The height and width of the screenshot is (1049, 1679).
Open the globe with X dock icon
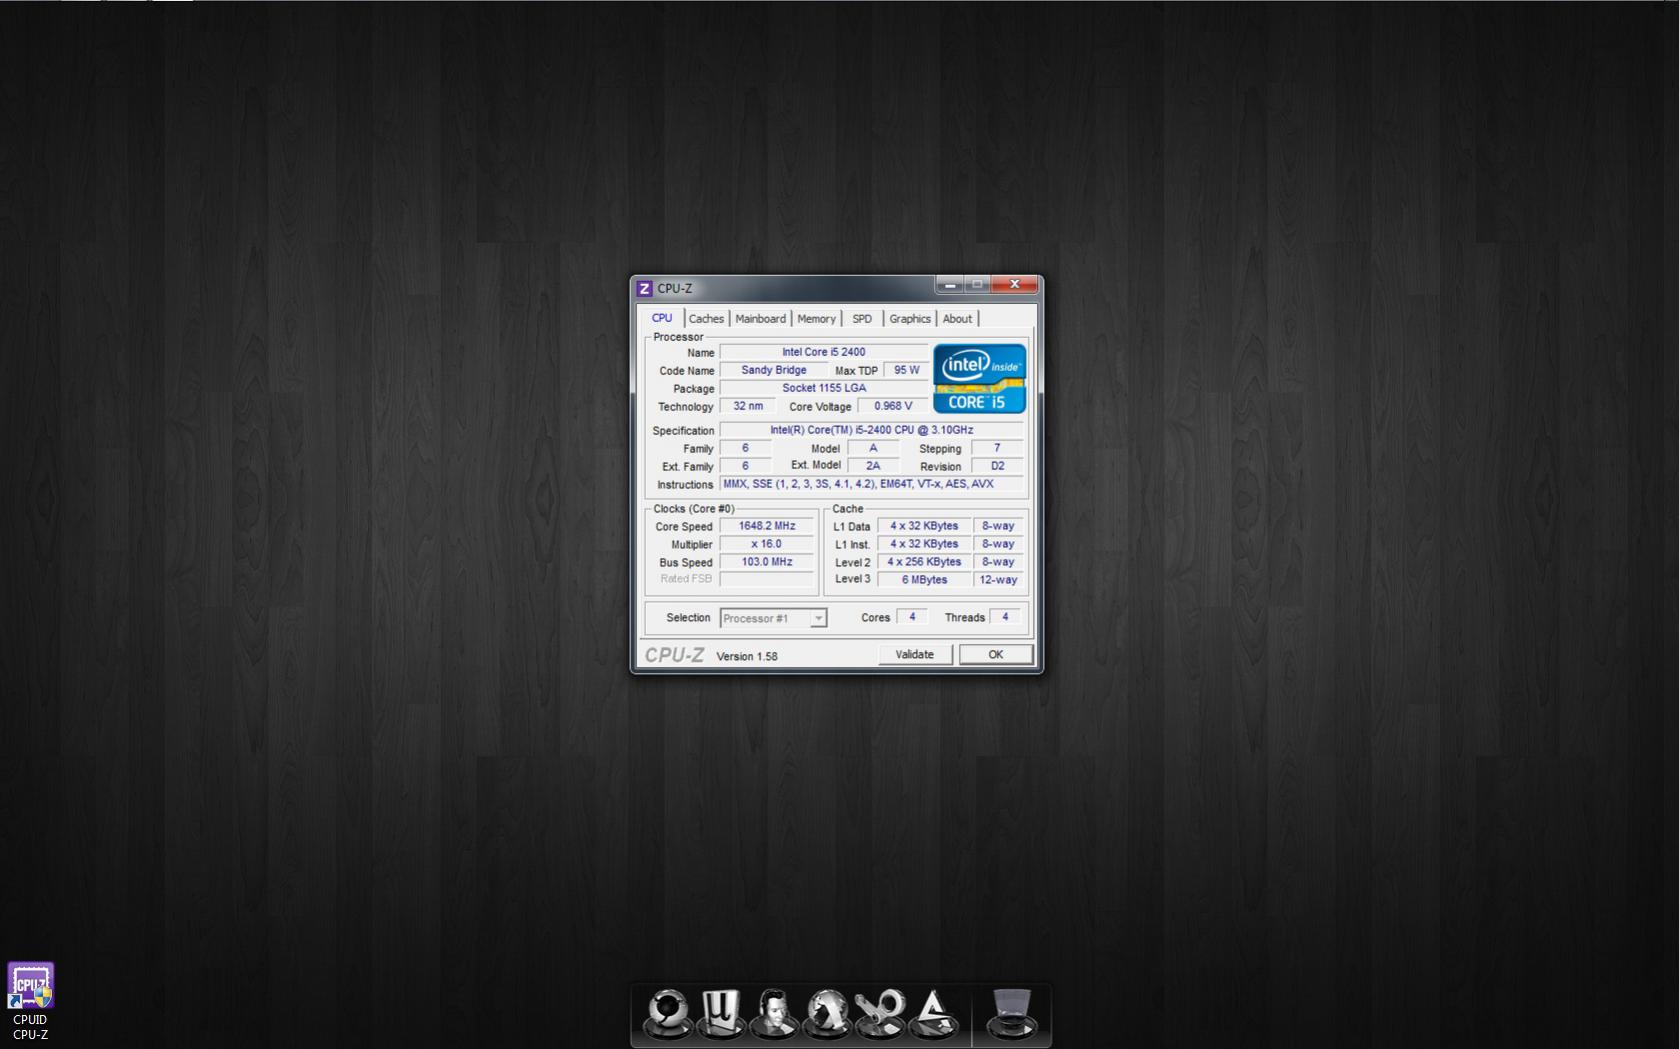click(827, 1012)
